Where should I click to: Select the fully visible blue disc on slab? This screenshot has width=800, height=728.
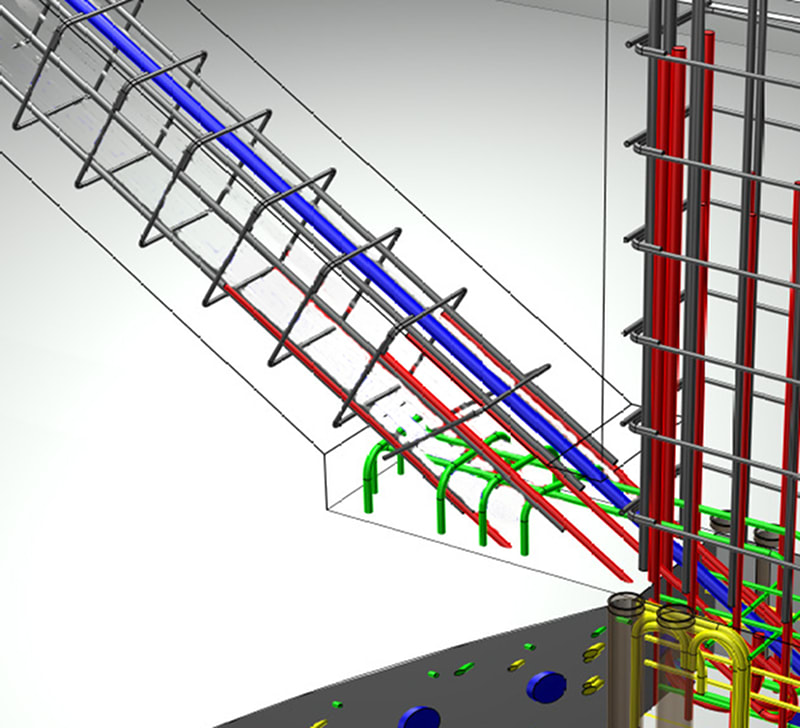pyautogui.click(x=546, y=685)
